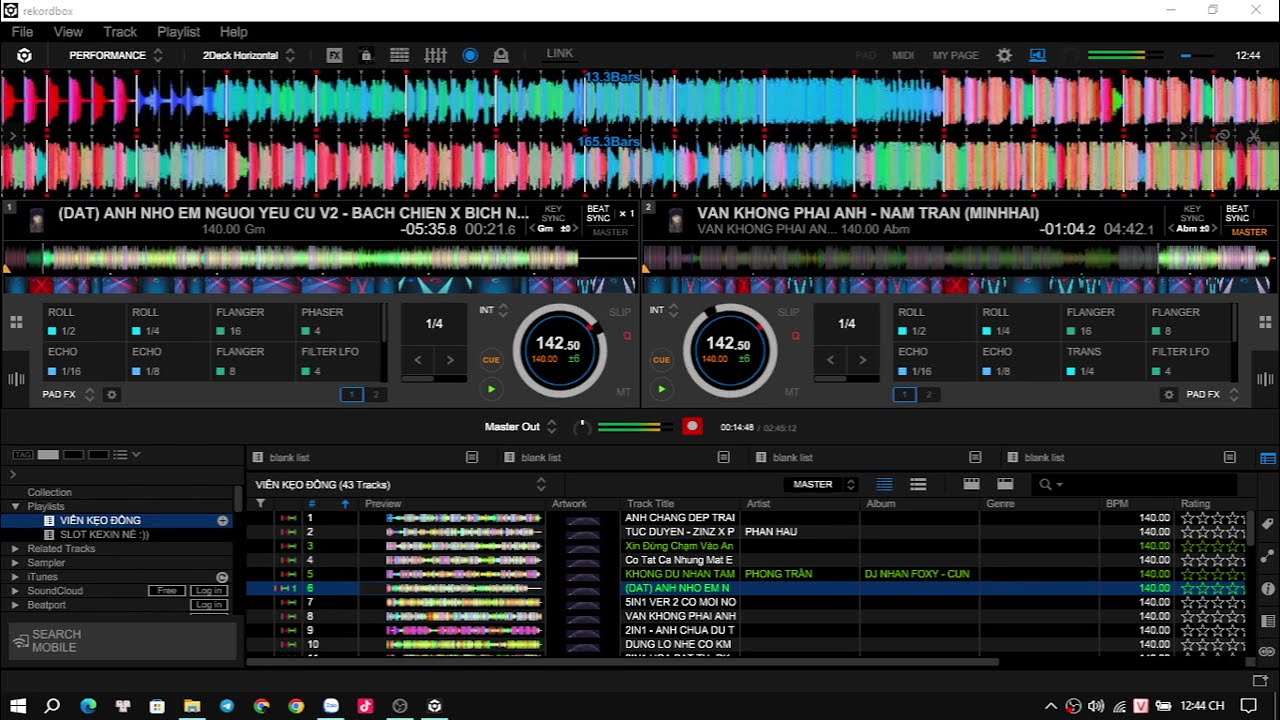Image resolution: width=1280 pixels, height=720 pixels.
Task: Open the tag info icon in right sidebar
Action: point(1268,524)
